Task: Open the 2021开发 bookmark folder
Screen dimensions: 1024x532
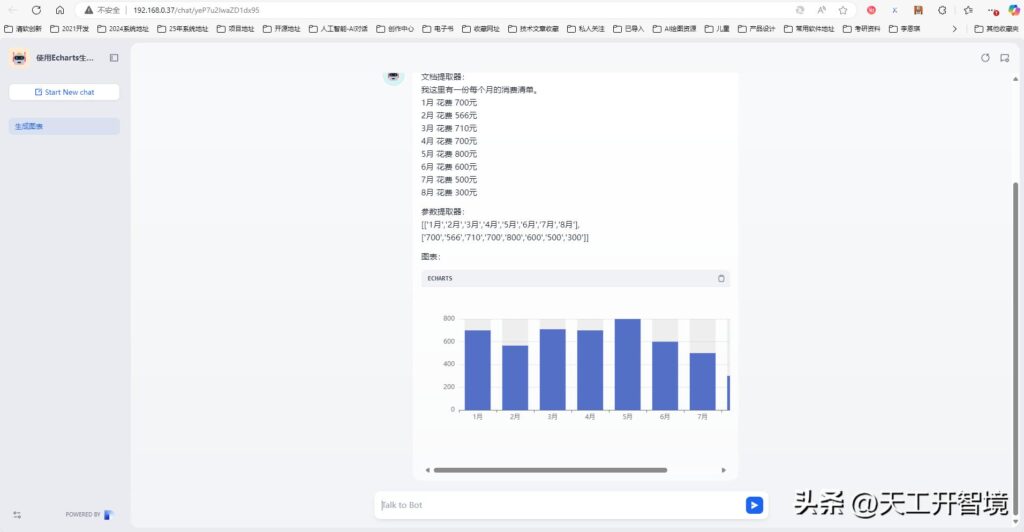Action: (69, 29)
